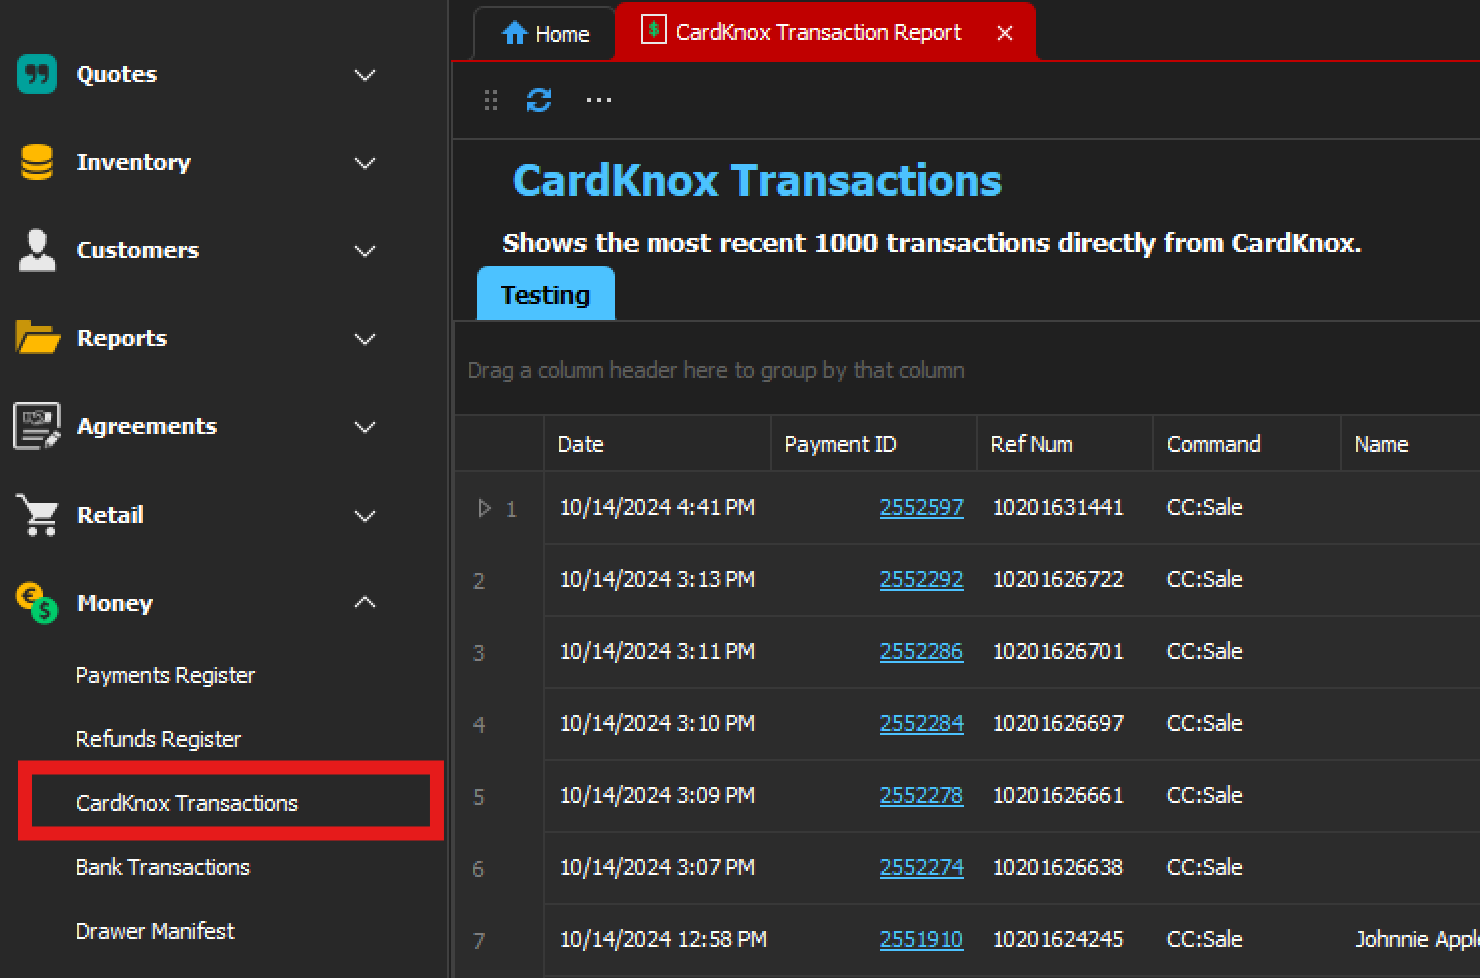Refresh the CardKnox transactions report

(539, 100)
